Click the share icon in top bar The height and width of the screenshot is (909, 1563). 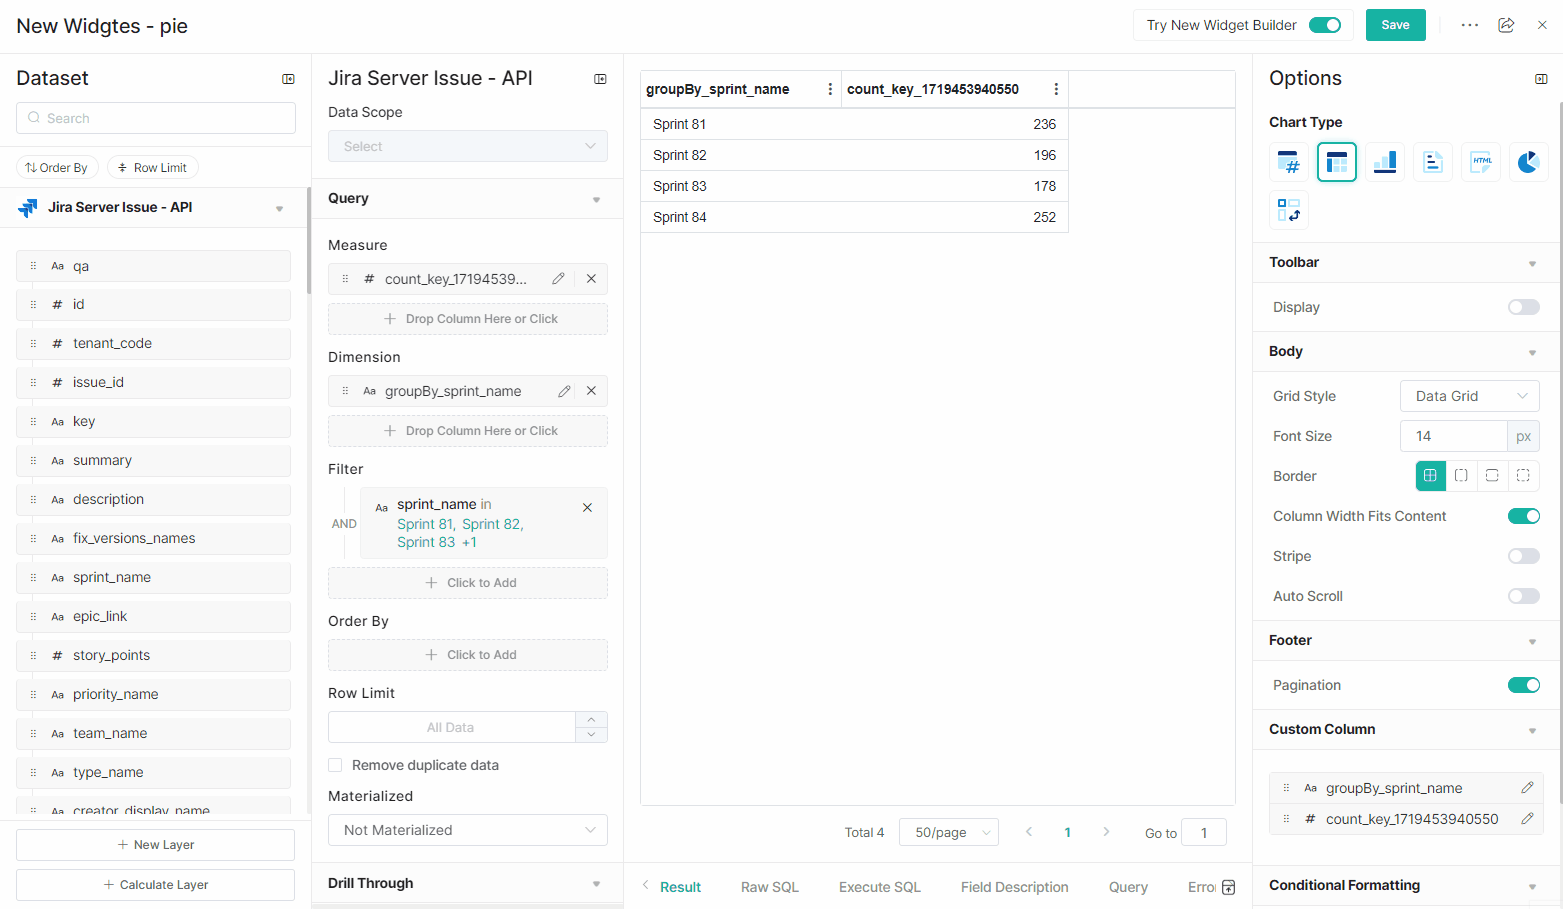(x=1506, y=25)
